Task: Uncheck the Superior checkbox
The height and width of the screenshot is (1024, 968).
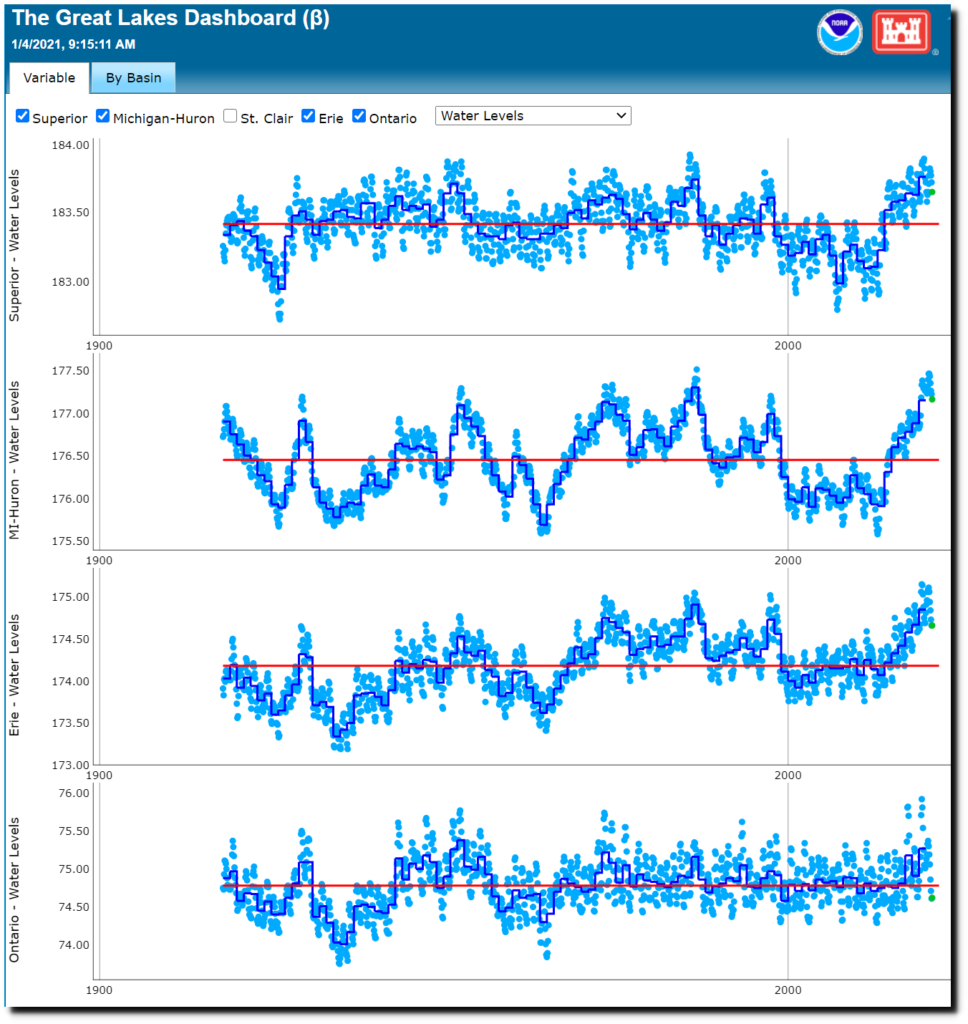Action: click(x=23, y=116)
